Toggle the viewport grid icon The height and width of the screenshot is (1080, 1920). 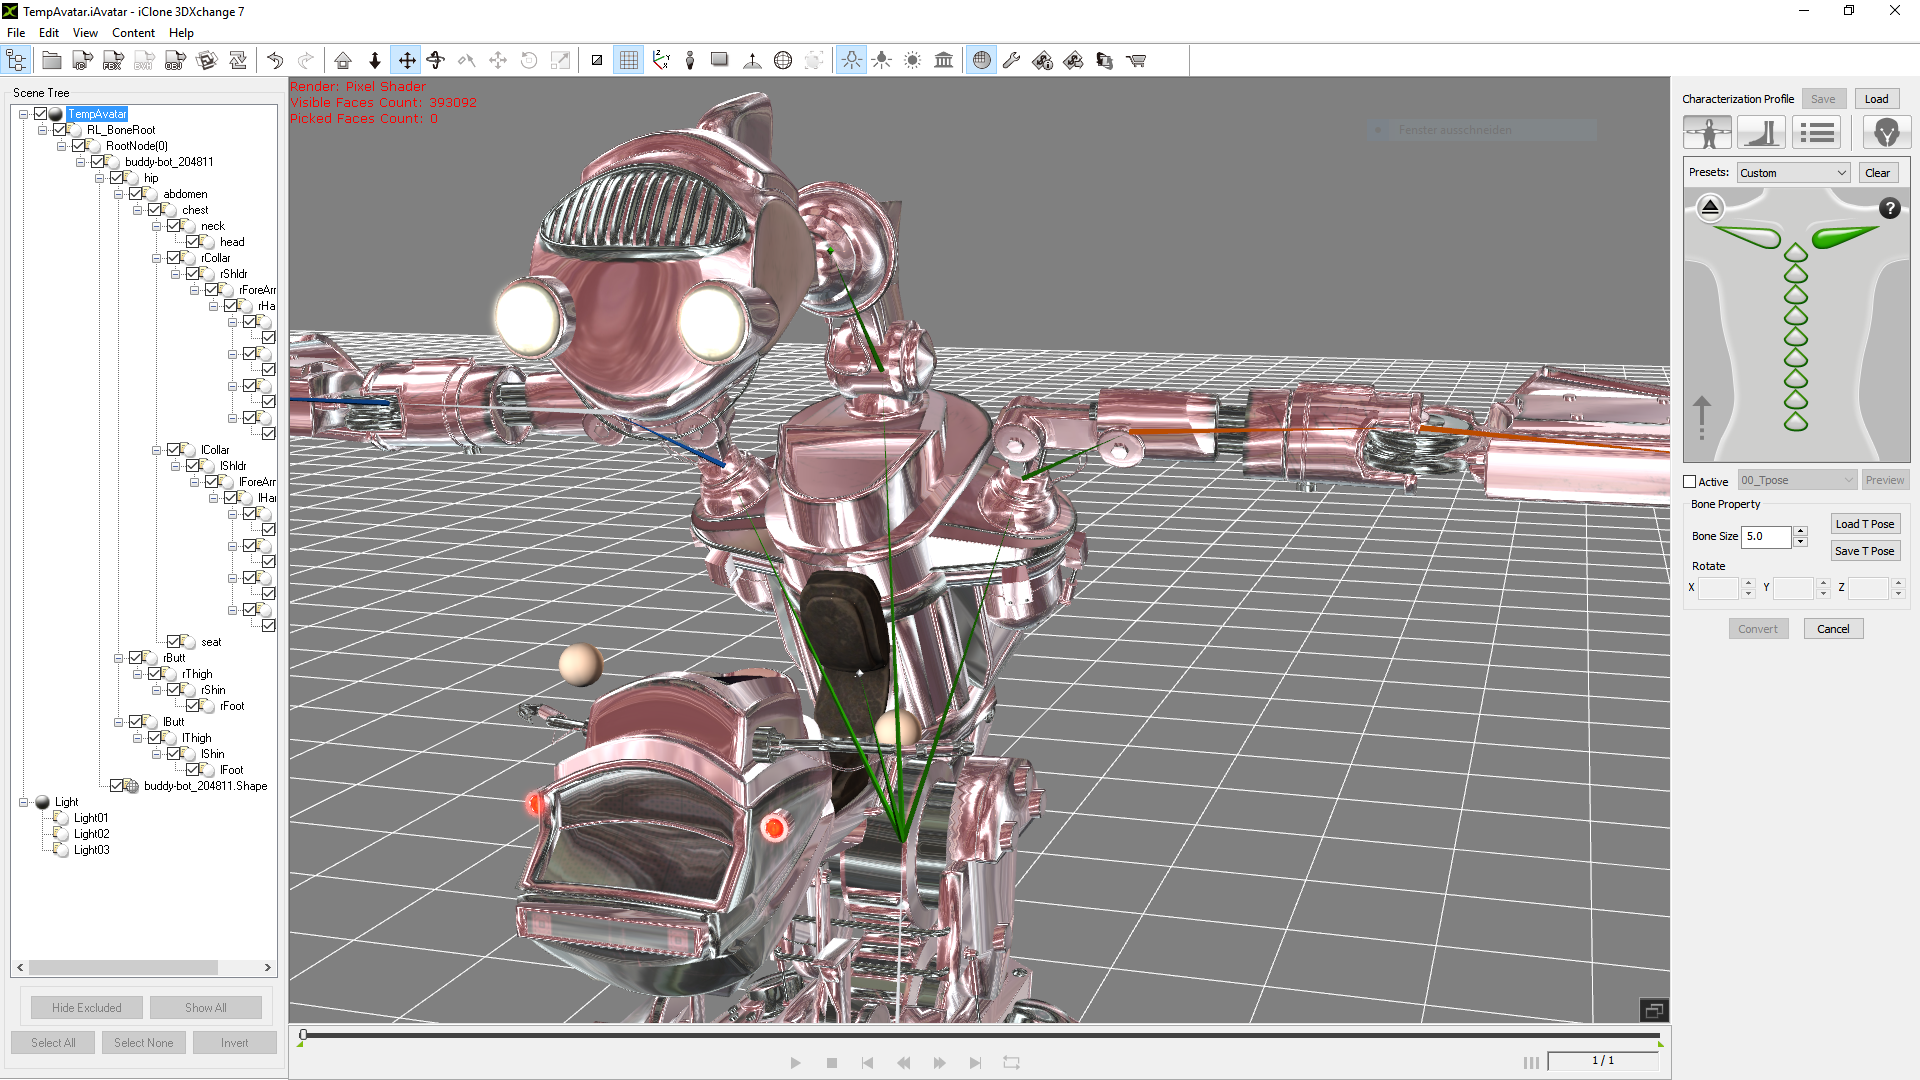(x=628, y=61)
